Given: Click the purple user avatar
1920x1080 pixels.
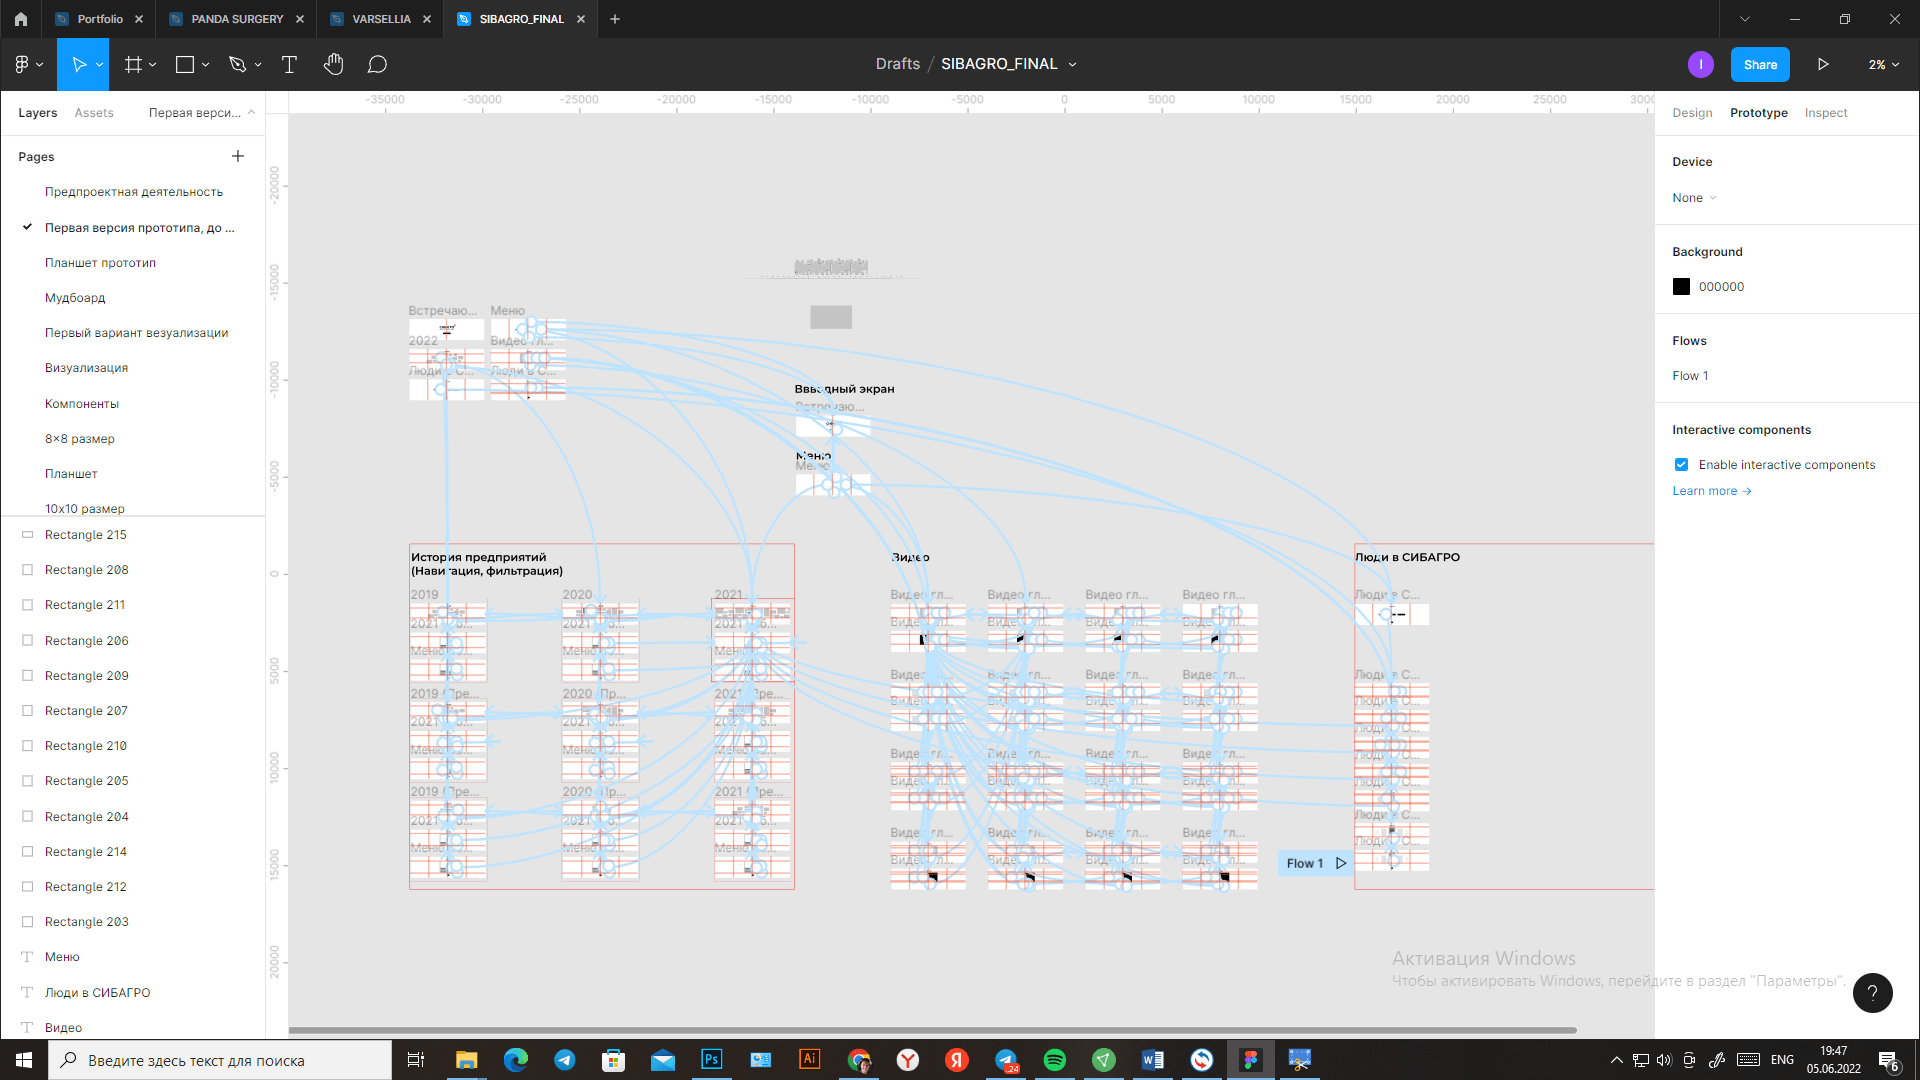Looking at the screenshot, I should click(1700, 64).
